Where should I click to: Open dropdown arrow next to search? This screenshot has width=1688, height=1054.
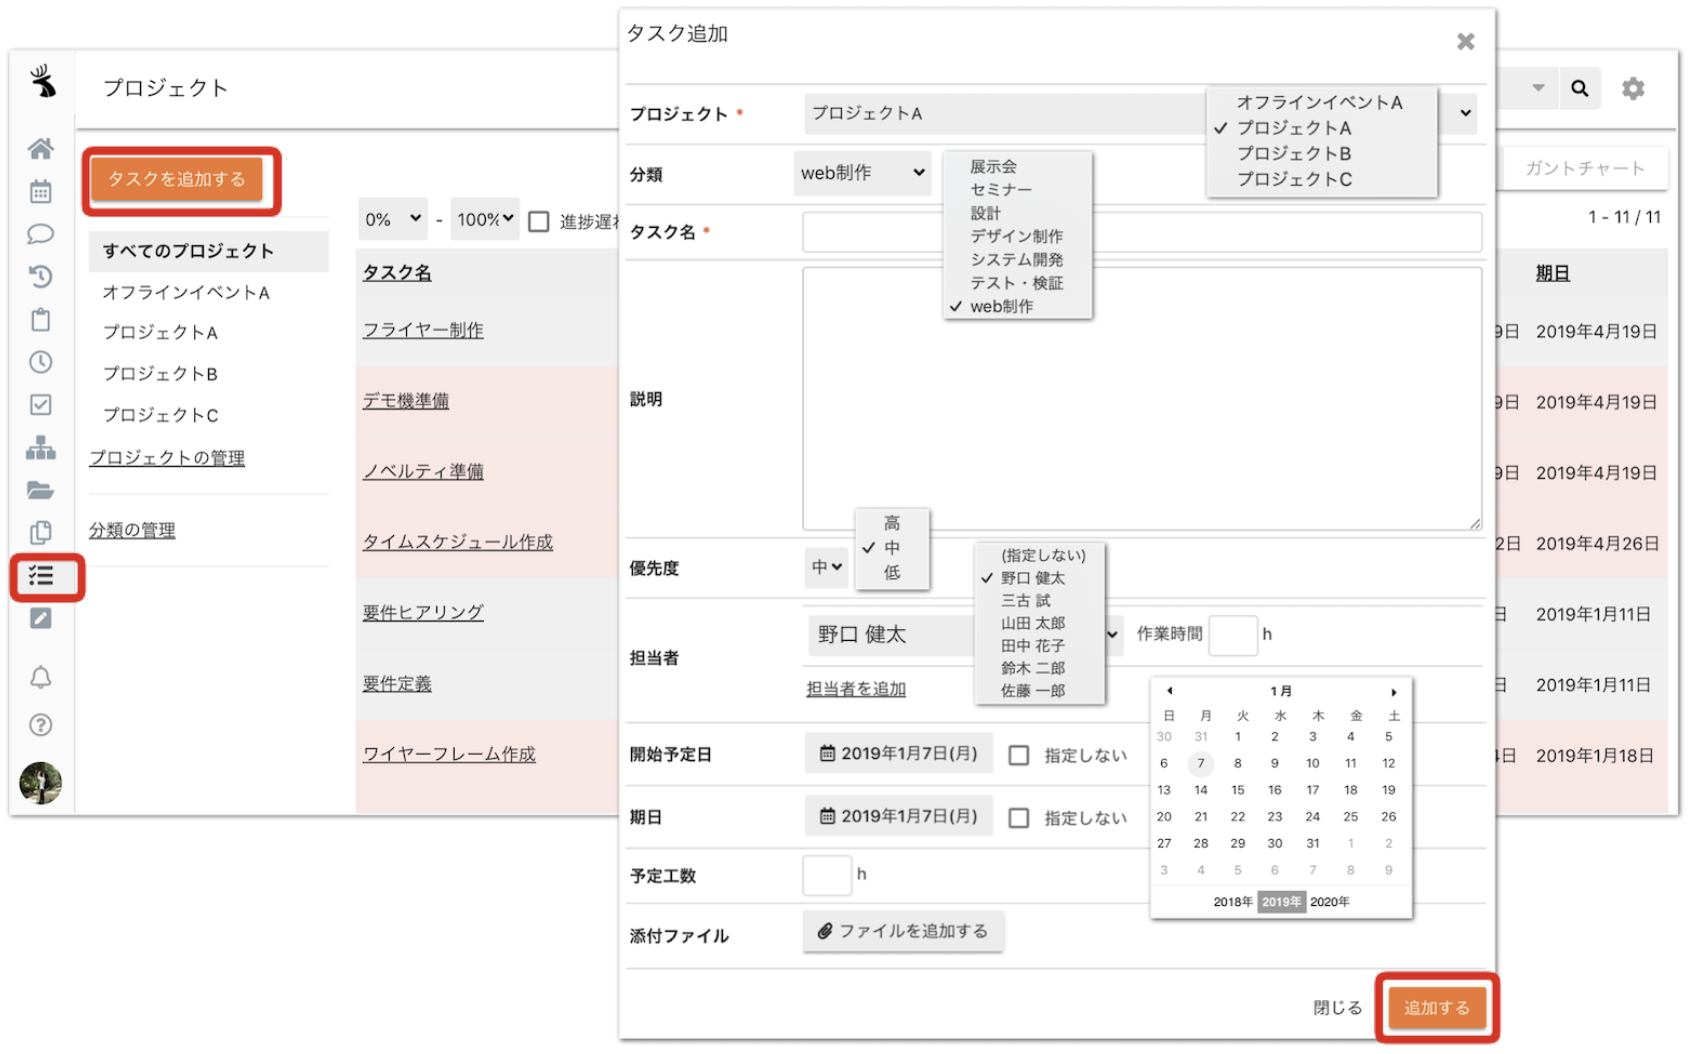1538,88
